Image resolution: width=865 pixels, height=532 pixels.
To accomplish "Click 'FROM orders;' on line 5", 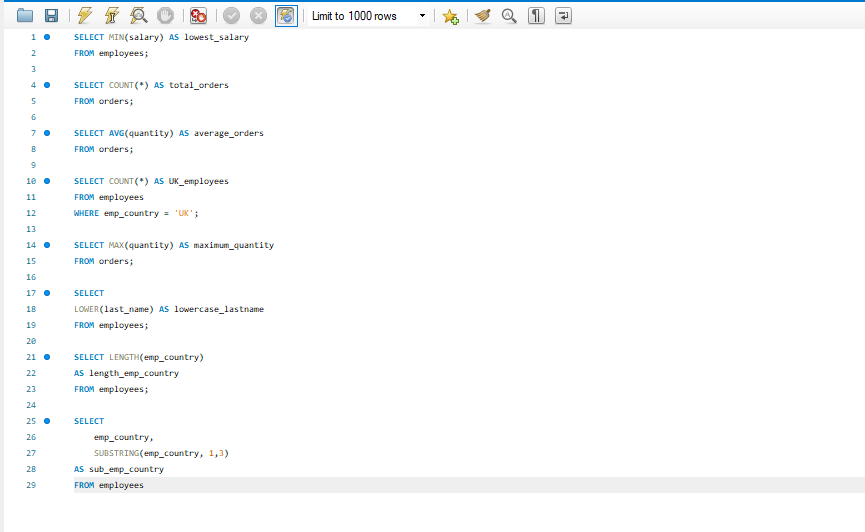I will [x=104, y=101].
